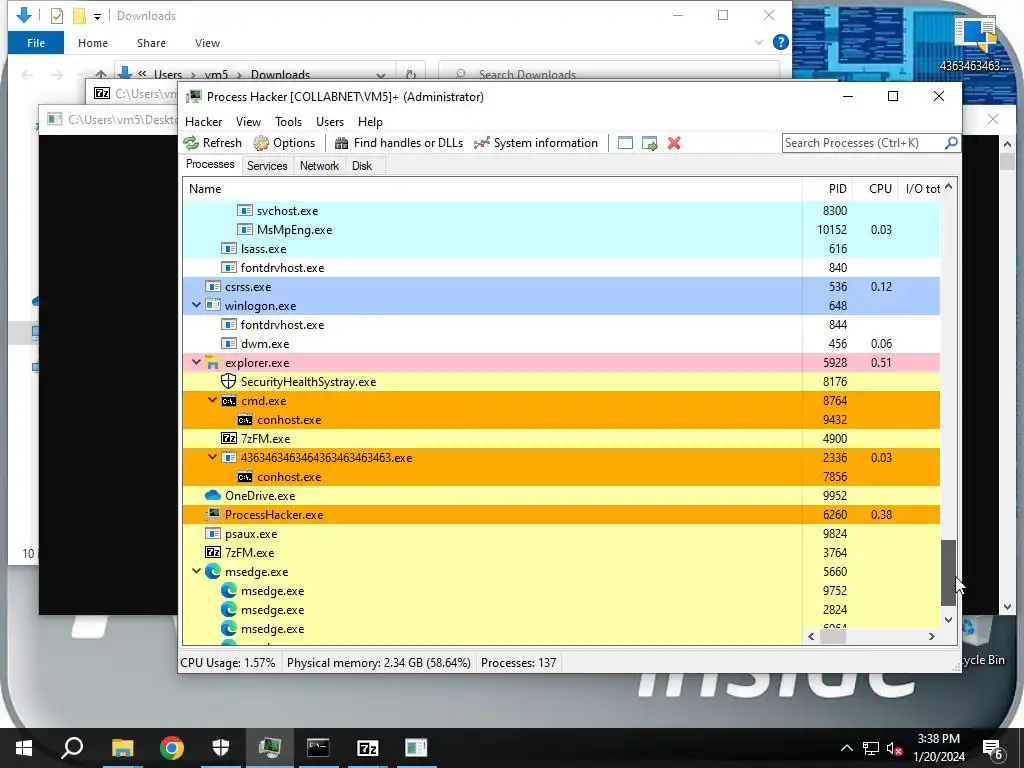Viewport: 1024px width, 768px height.
Task: Click the process list scroll down arrow
Action: 948,619
